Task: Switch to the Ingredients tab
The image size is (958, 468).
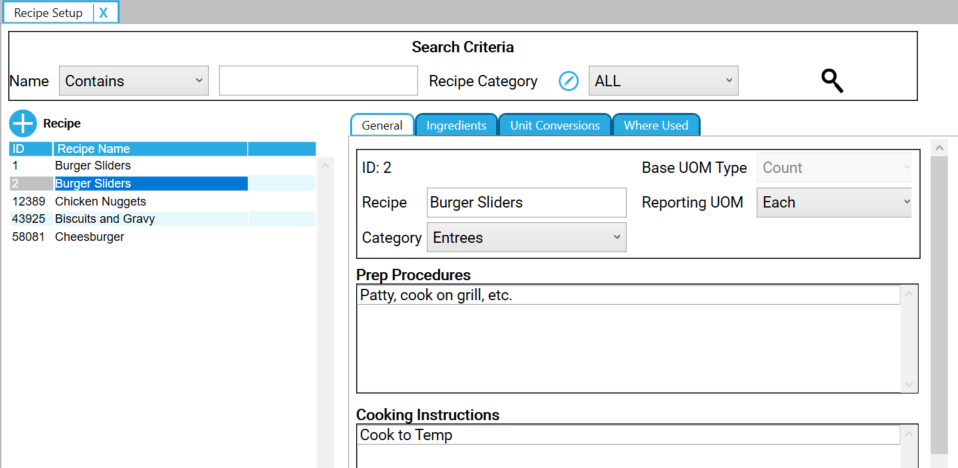Action: click(456, 125)
